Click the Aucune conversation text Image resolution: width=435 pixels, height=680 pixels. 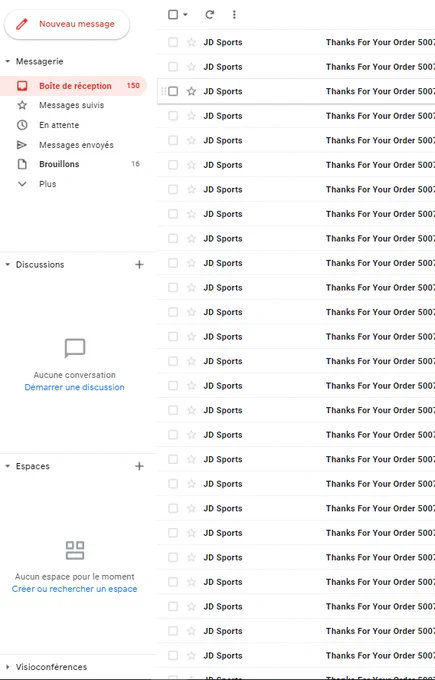(x=75, y=375)
